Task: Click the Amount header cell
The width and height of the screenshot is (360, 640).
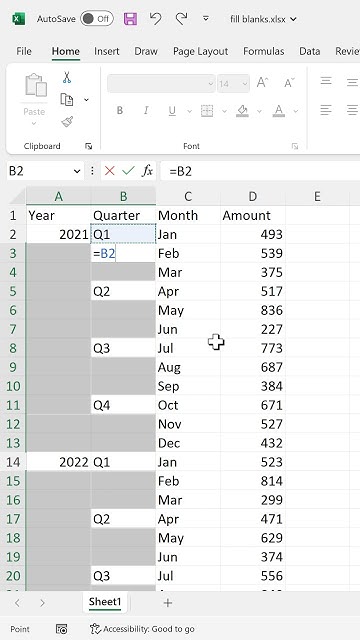Action: point(253,215)
